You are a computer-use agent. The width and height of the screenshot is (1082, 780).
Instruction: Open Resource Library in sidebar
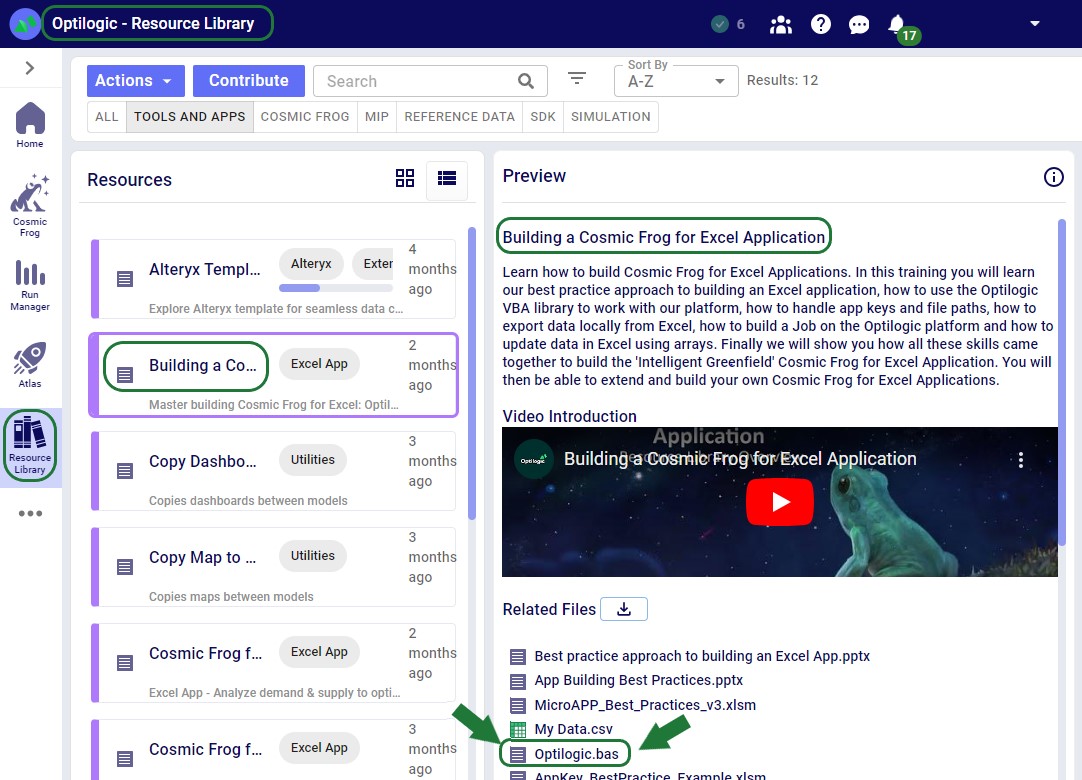click(30, 445)
